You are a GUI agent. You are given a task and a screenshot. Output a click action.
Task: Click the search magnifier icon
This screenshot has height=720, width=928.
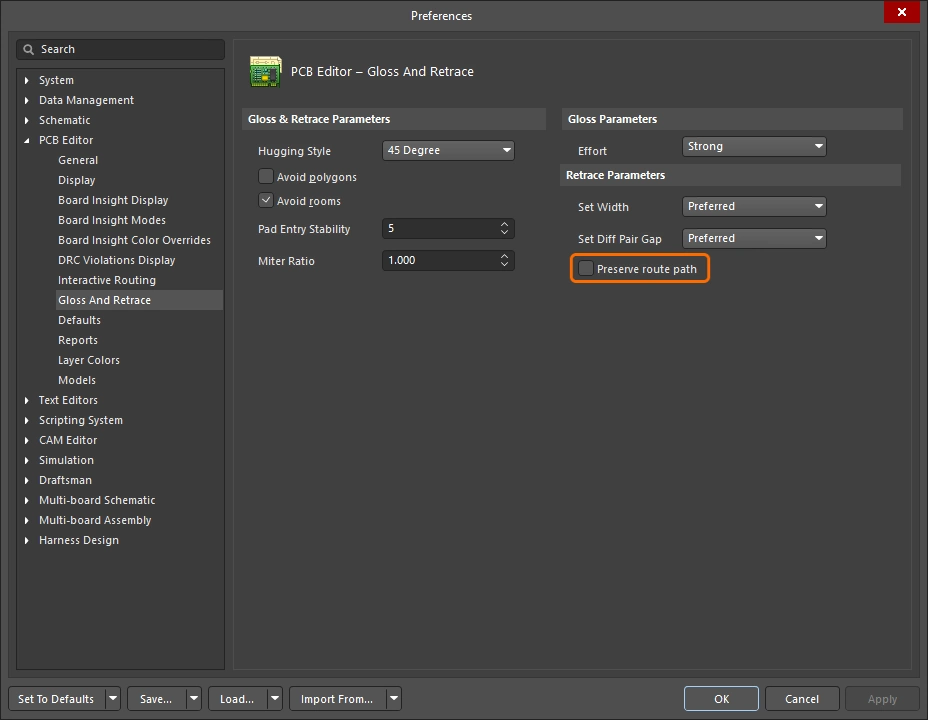31,49
